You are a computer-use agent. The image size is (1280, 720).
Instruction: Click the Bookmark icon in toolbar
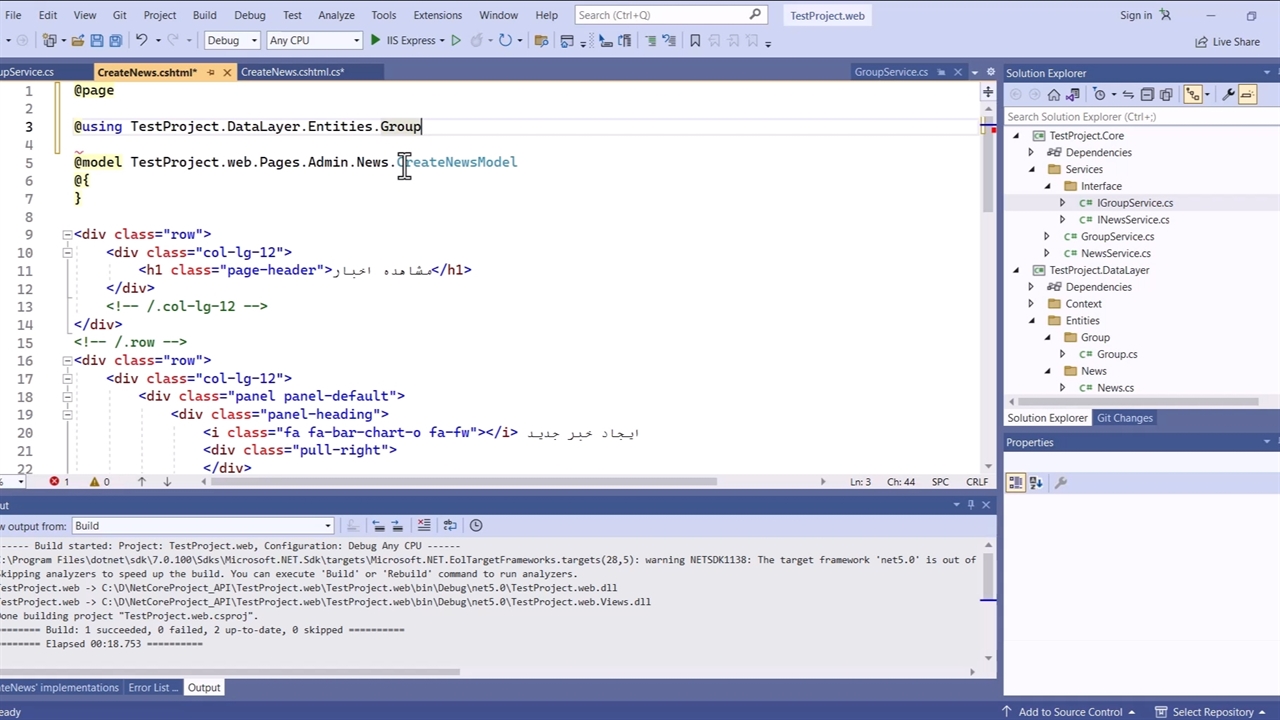pyautogui.click(x=695, y=41)
